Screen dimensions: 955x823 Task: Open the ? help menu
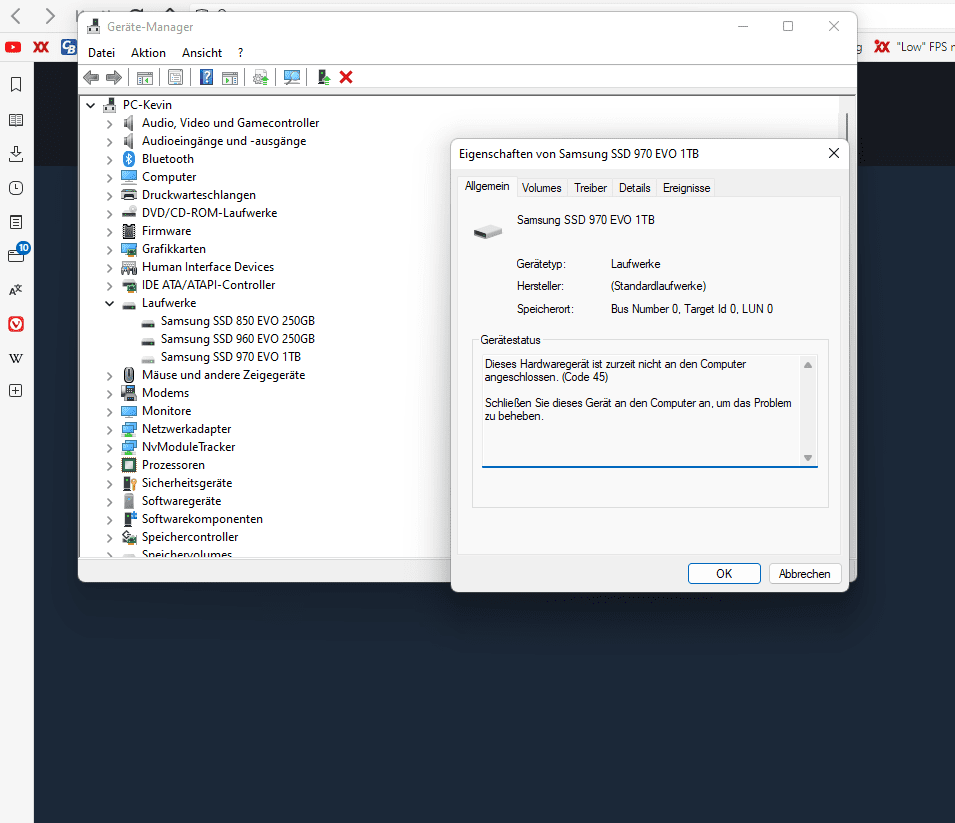click(241, 53)
